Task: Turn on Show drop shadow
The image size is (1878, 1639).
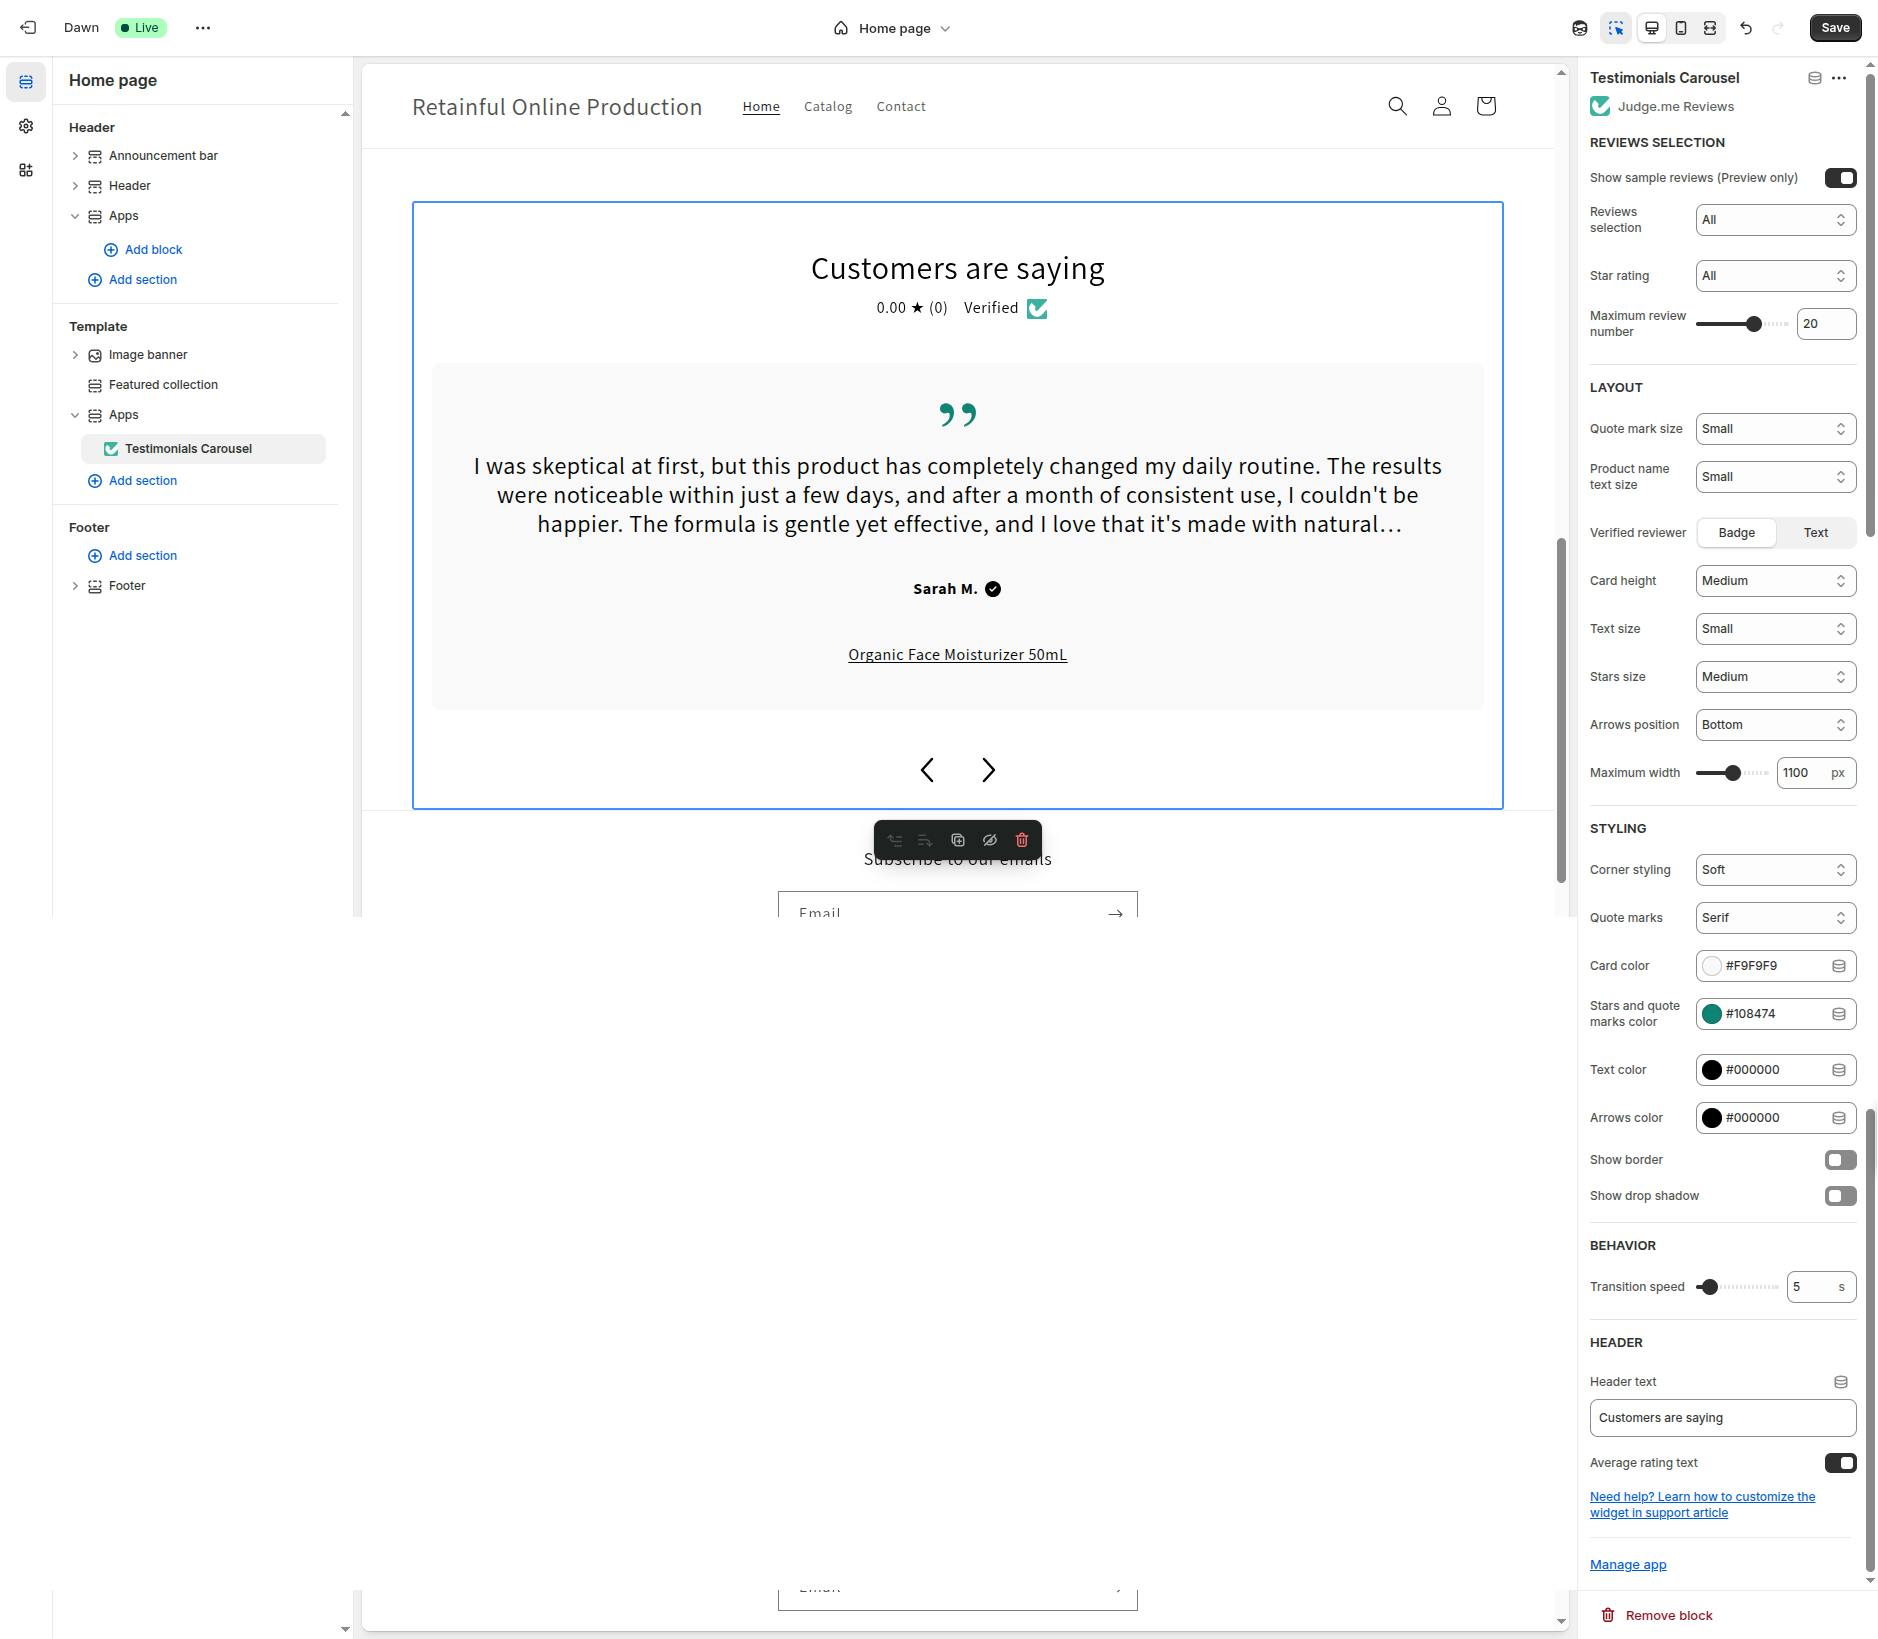Action: 1840,1196
